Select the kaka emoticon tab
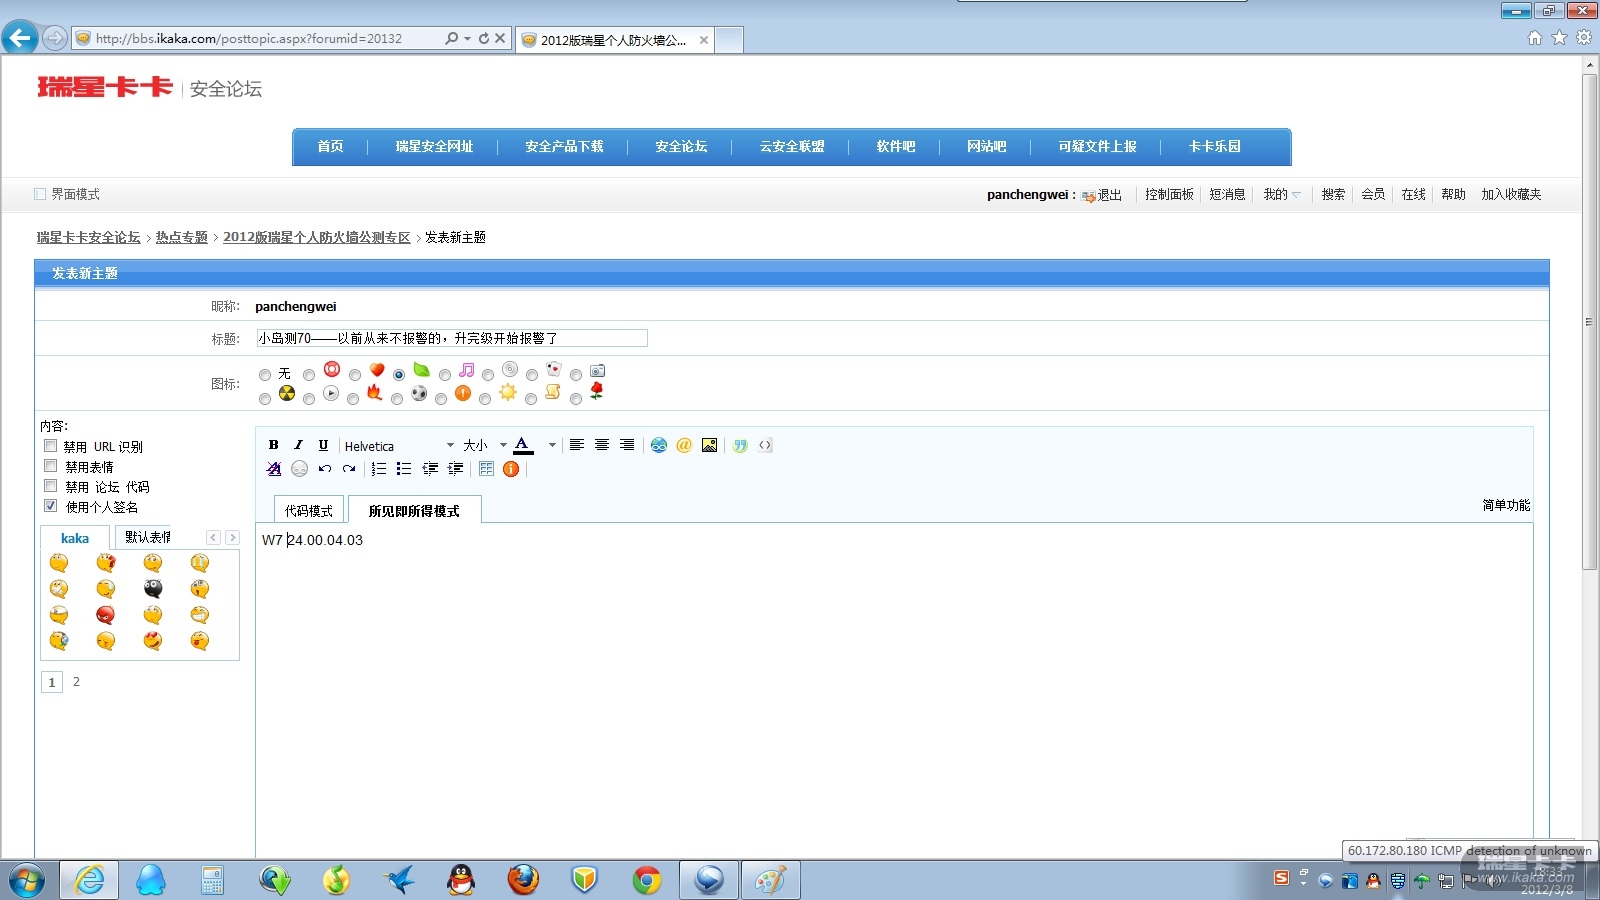Screen dimensions: 1600x900 click(x=75, y=538)
